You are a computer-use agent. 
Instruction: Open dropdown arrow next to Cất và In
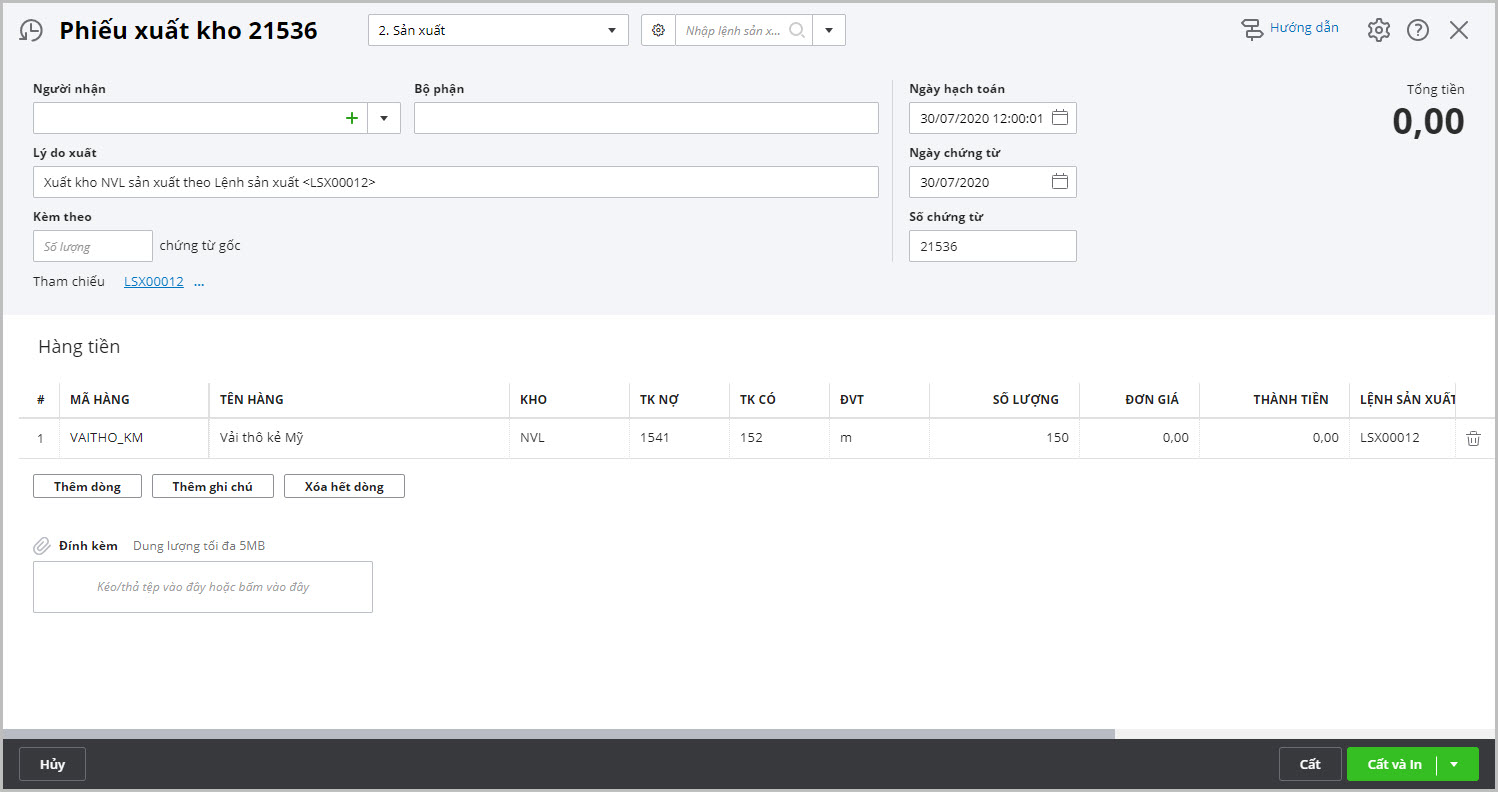pyautogui.click(x=1455, y=764)
